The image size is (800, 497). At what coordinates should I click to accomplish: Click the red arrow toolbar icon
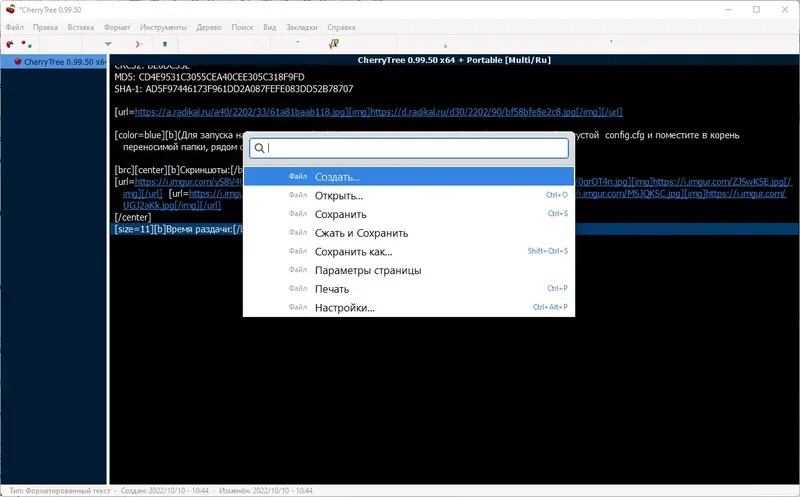click(x=139, y=44)
